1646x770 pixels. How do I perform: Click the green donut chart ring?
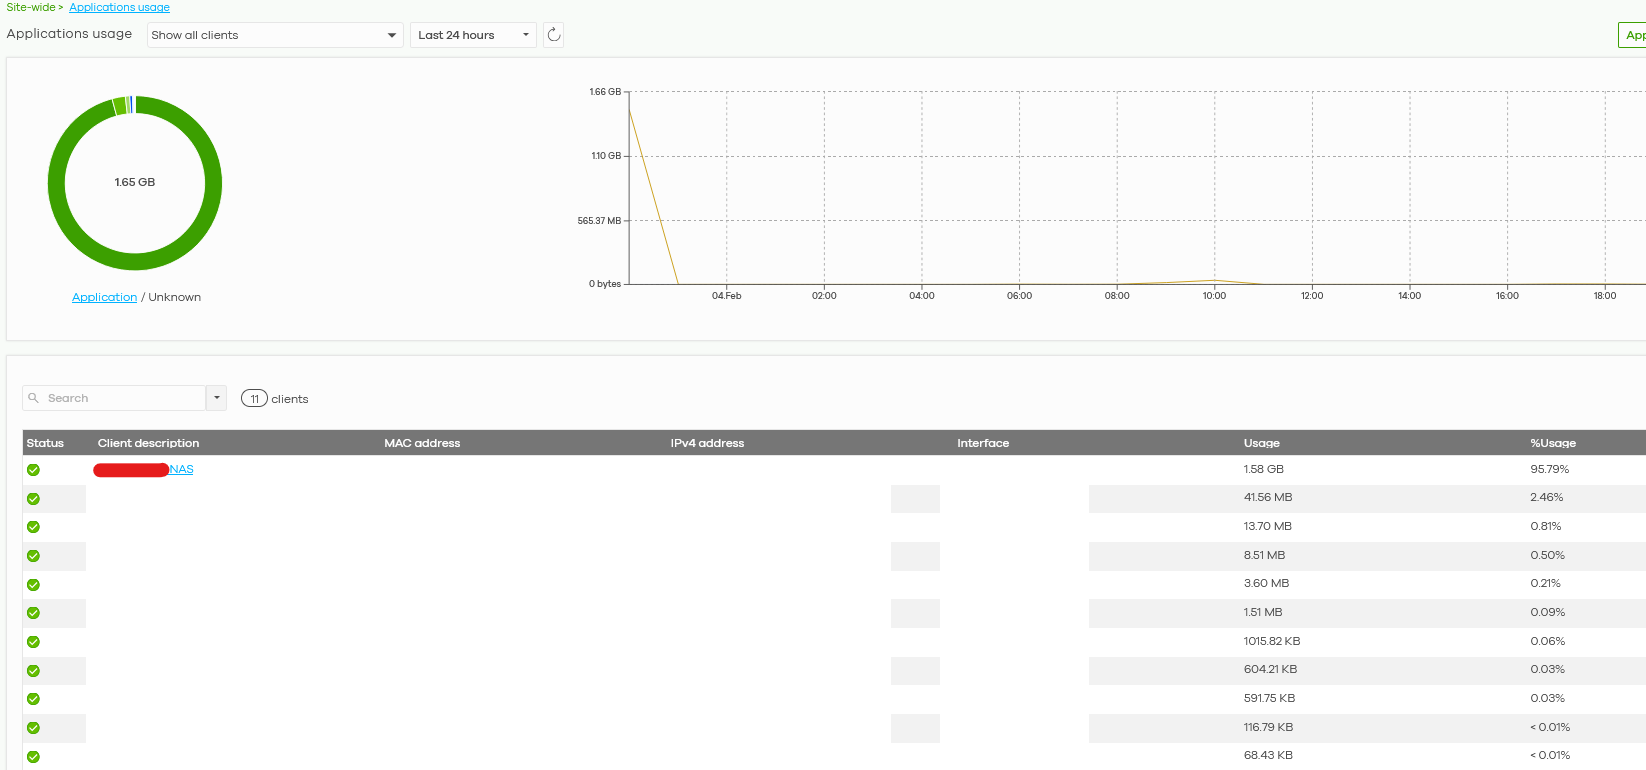click(135, 261)
